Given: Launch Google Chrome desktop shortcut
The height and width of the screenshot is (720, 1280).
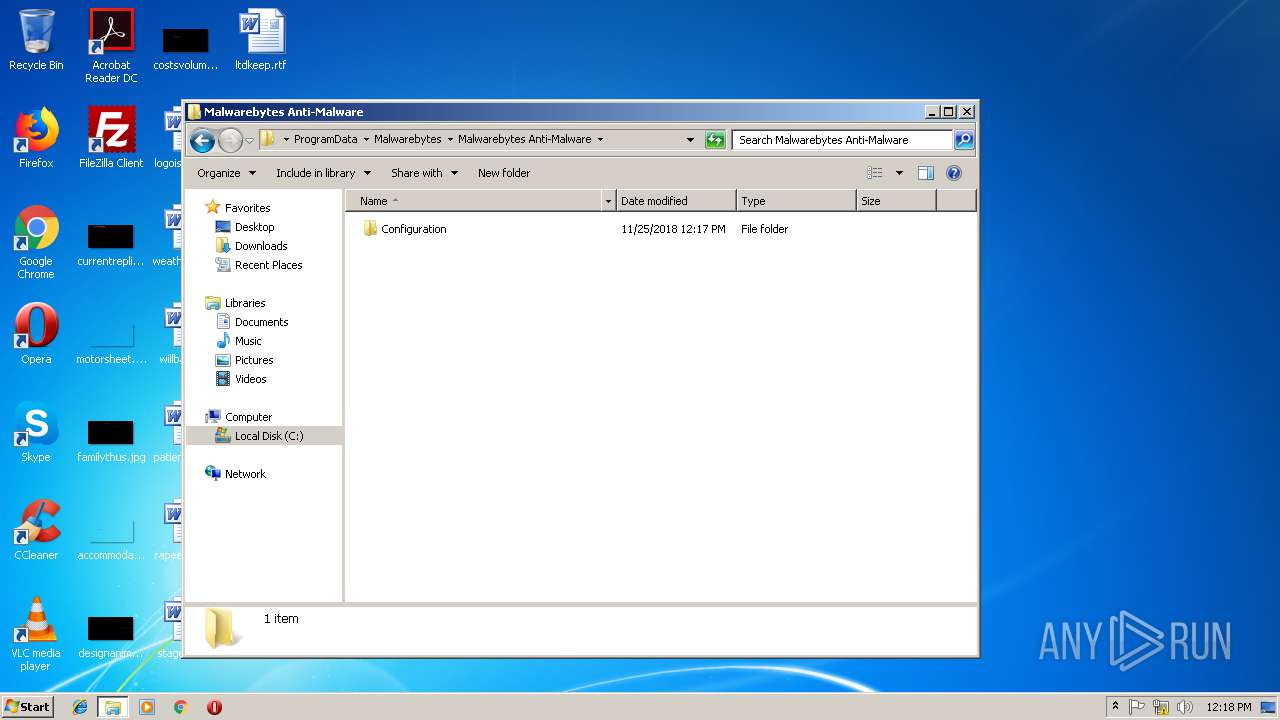Looking at the screenshot, I should tap(36, 242).
